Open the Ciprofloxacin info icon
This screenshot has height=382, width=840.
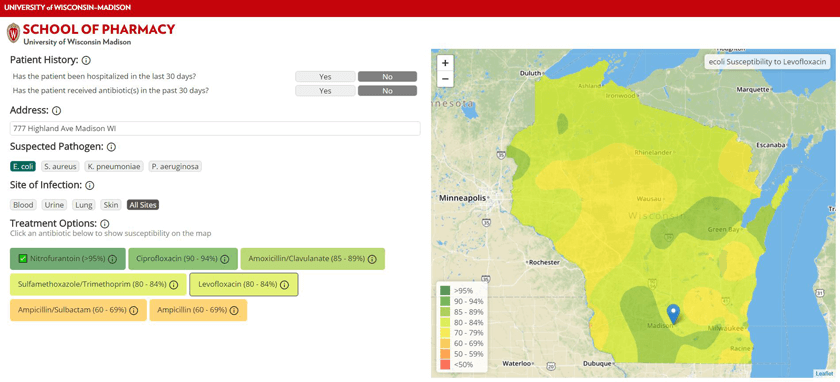point(224,259)
